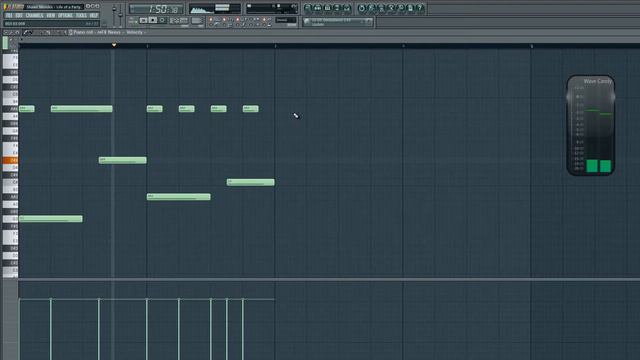Screen dimensions: 640x360
Task: Arm the record button in transport
Action: click(x=162, y=20)
